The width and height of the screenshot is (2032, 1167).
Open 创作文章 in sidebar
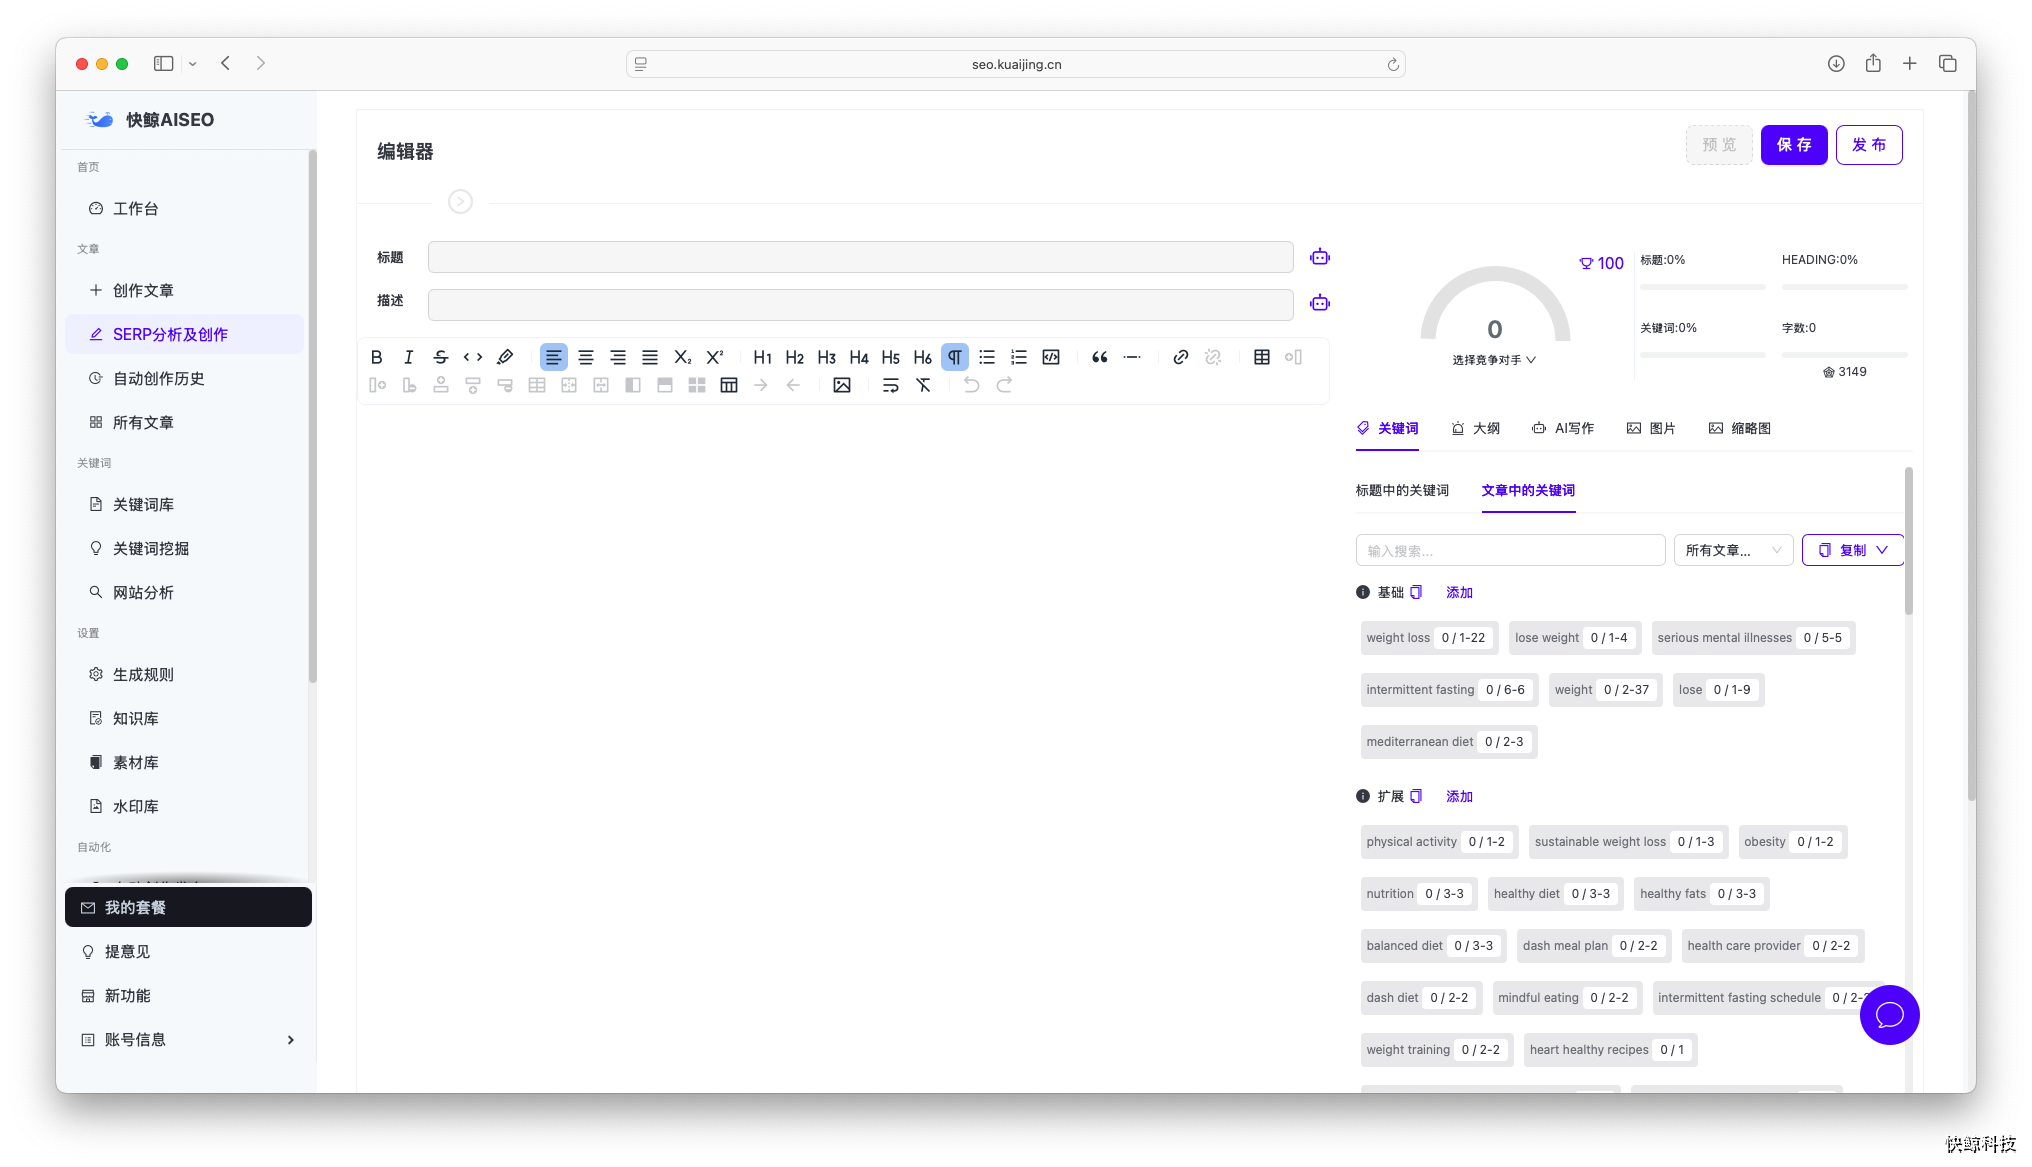tap(185, 290)
